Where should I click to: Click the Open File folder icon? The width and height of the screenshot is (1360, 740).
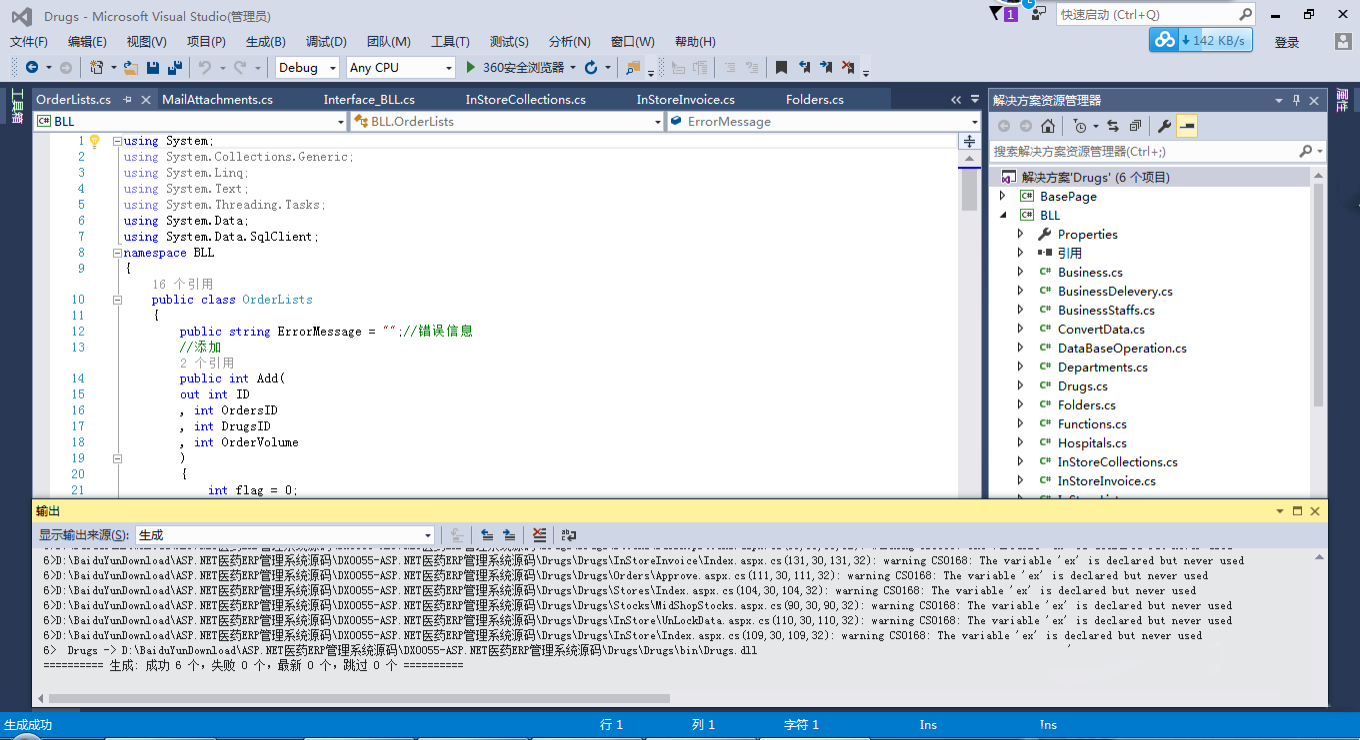pyautogui.click(x=131, y=67)
